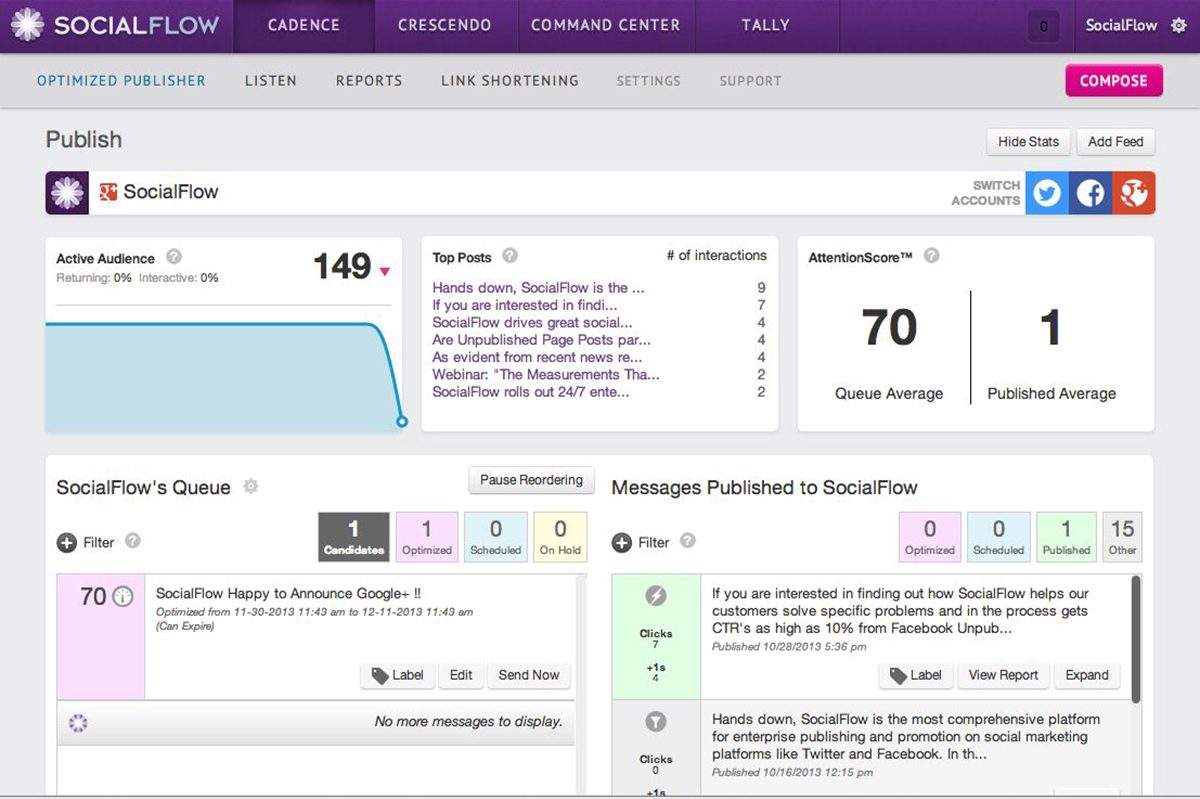Send Now the Google+ announcement message

529,675
